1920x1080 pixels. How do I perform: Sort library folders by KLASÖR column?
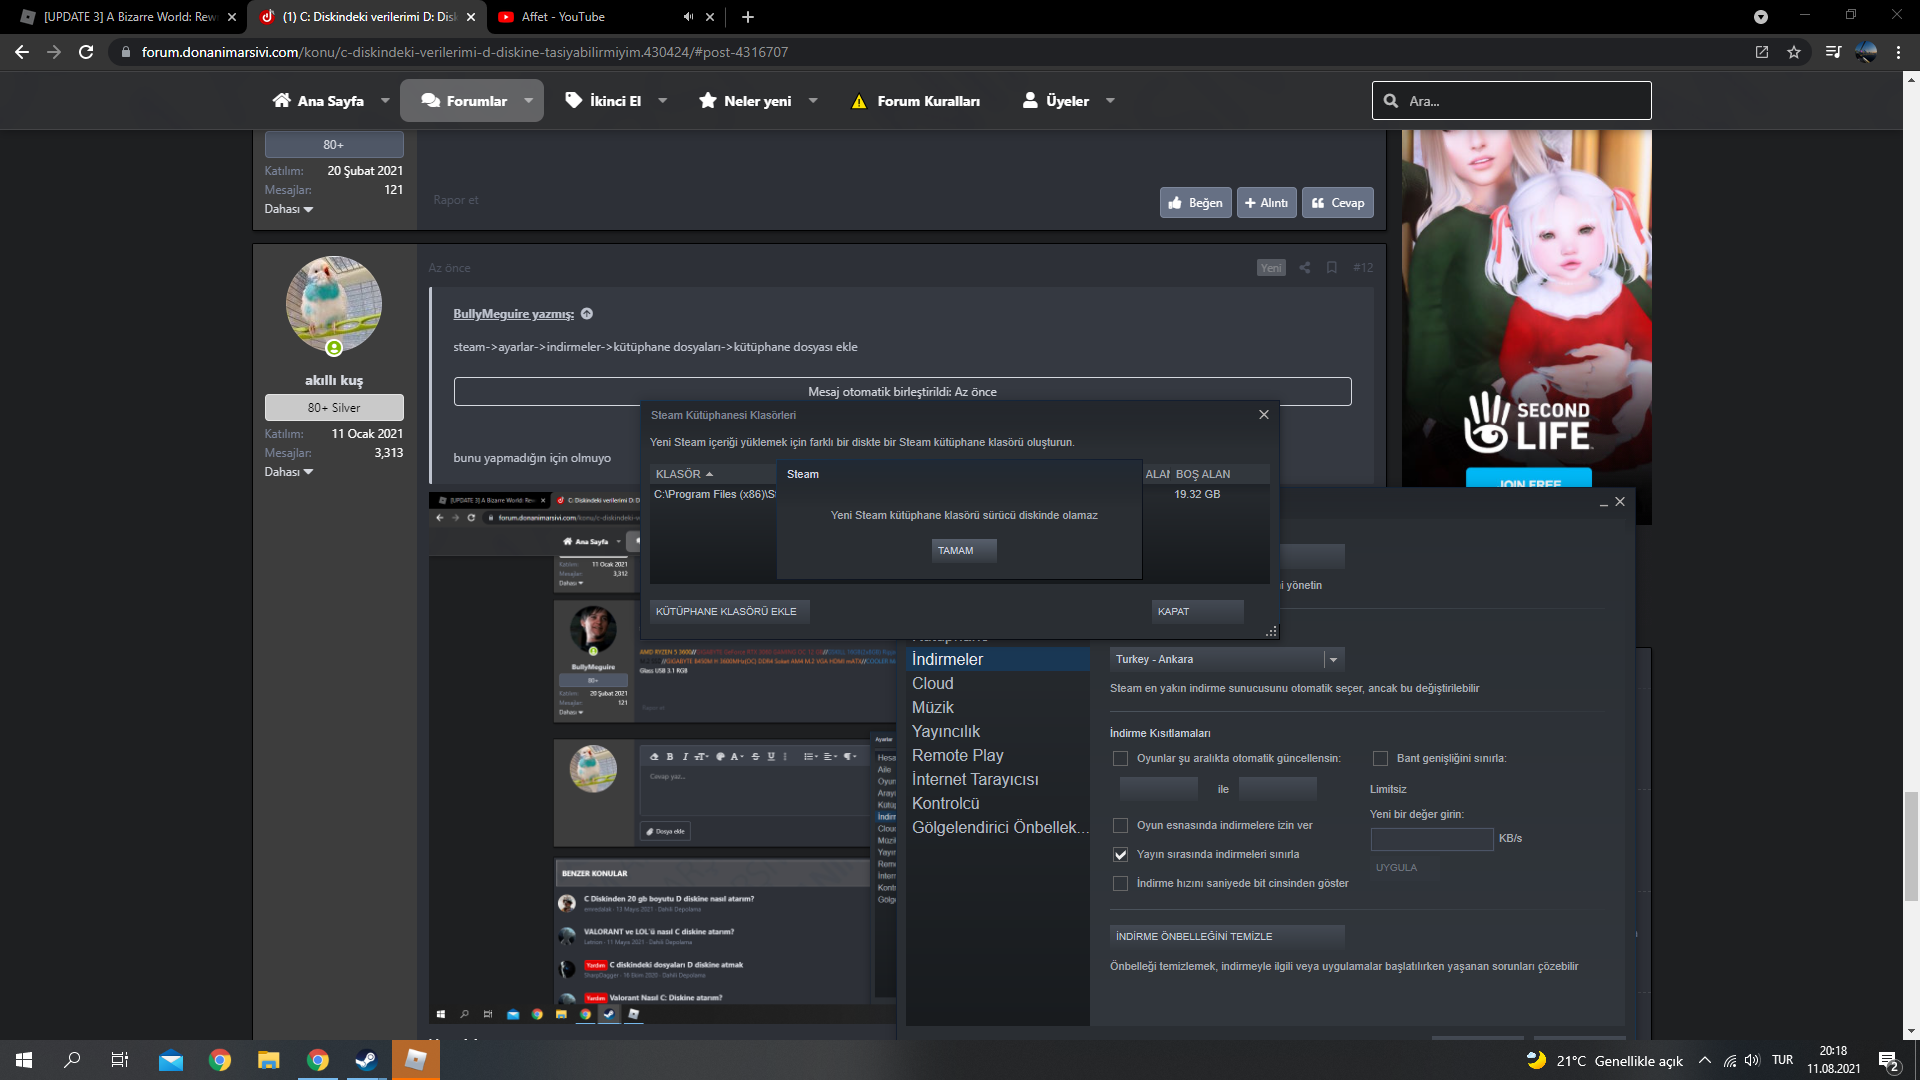click(x=714, y=474)
